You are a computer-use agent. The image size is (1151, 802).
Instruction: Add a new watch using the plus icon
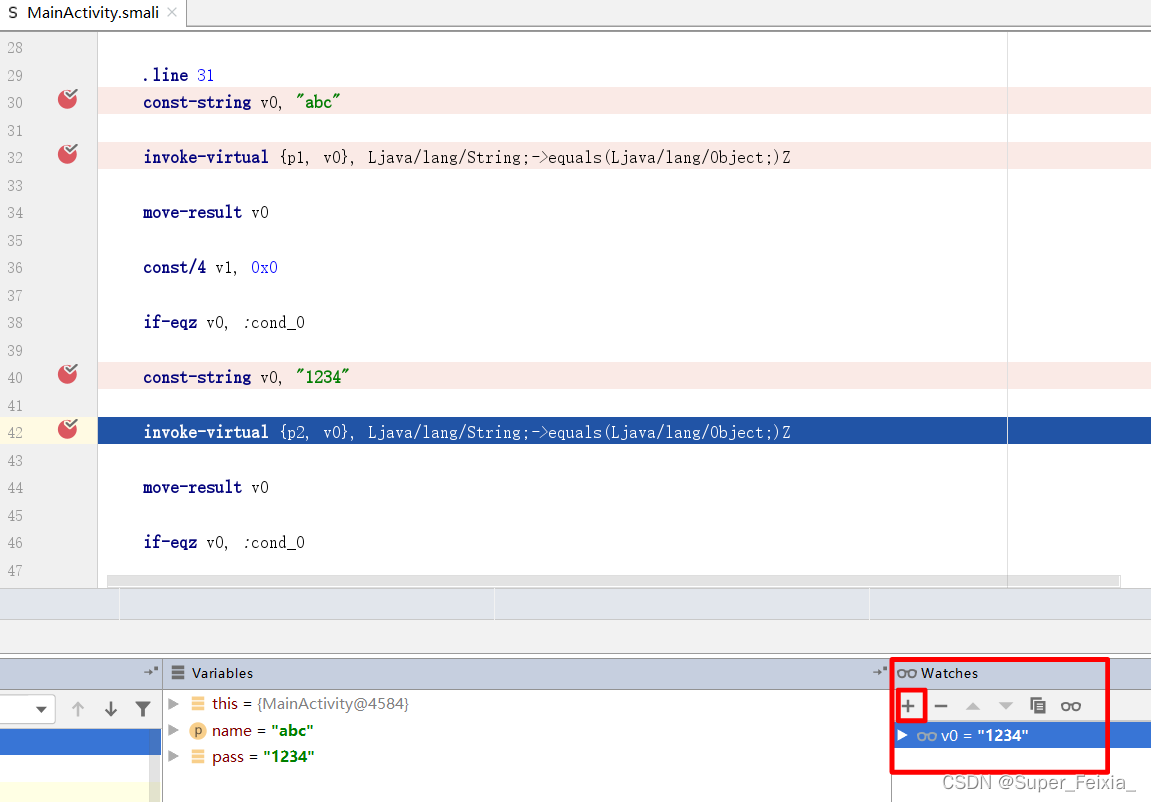(910, 706)
